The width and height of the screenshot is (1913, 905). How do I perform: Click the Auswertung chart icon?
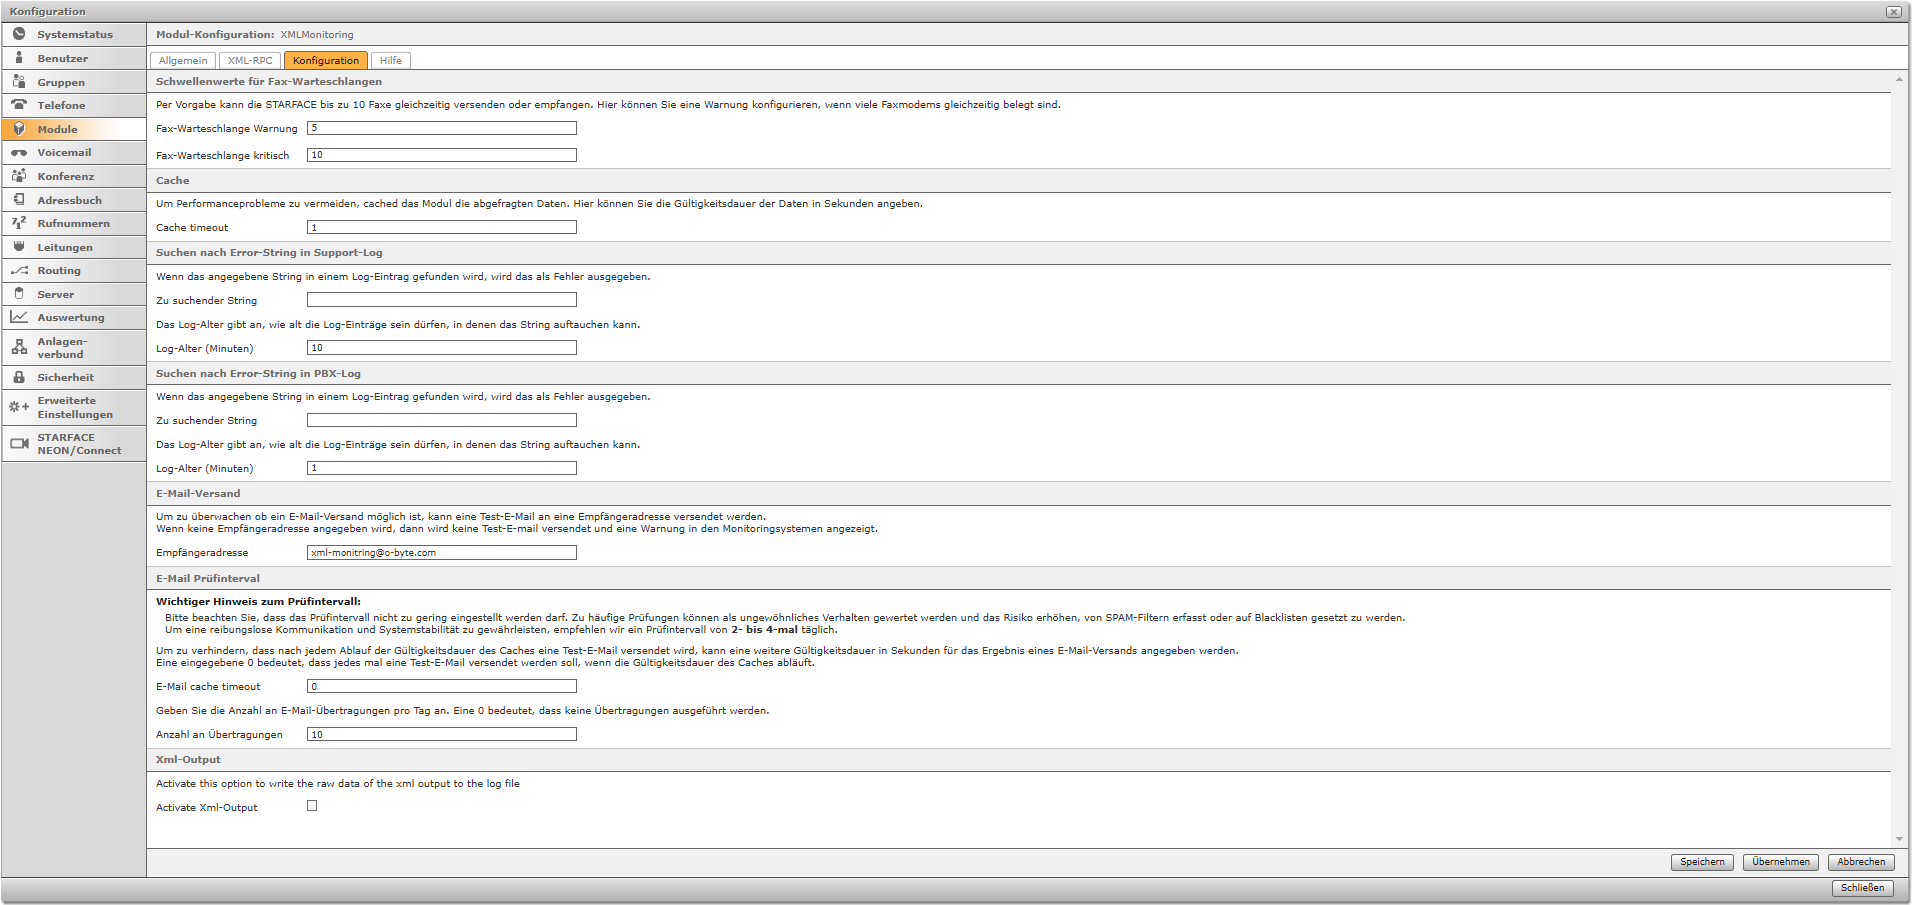point(19,317)
